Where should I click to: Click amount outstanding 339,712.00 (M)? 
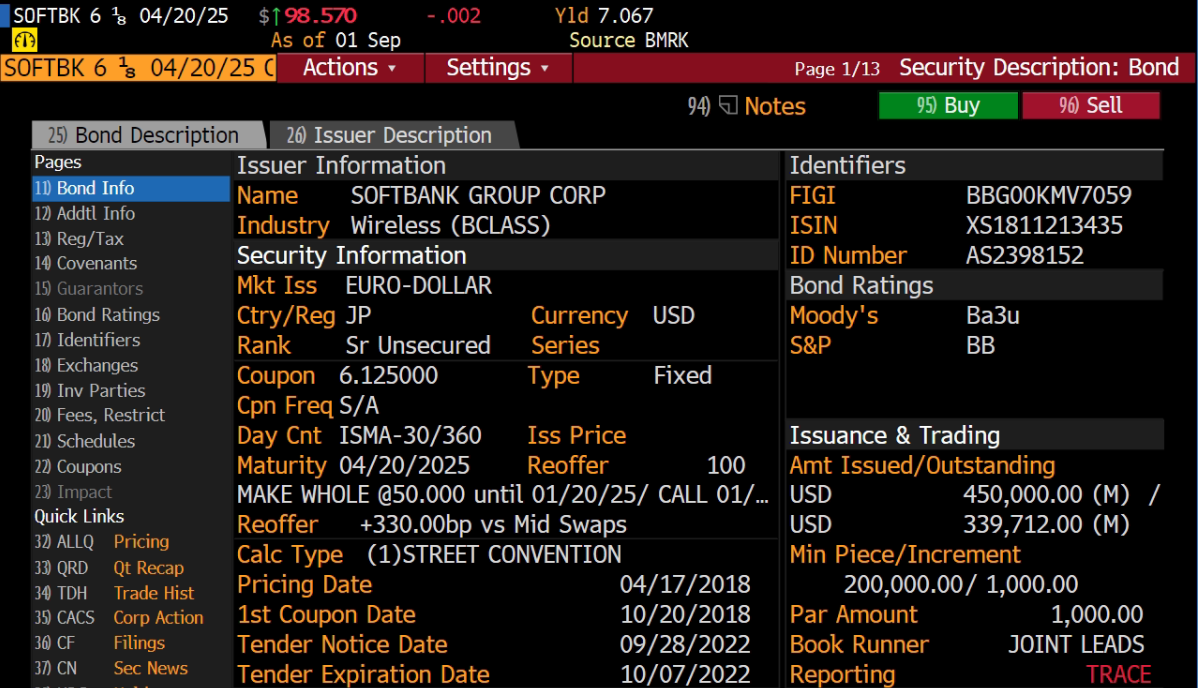1046,524
